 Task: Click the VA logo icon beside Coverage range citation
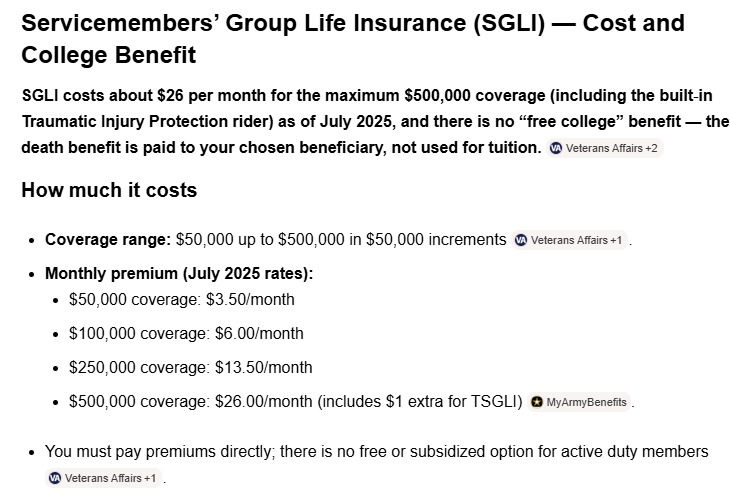pos(521,240)
